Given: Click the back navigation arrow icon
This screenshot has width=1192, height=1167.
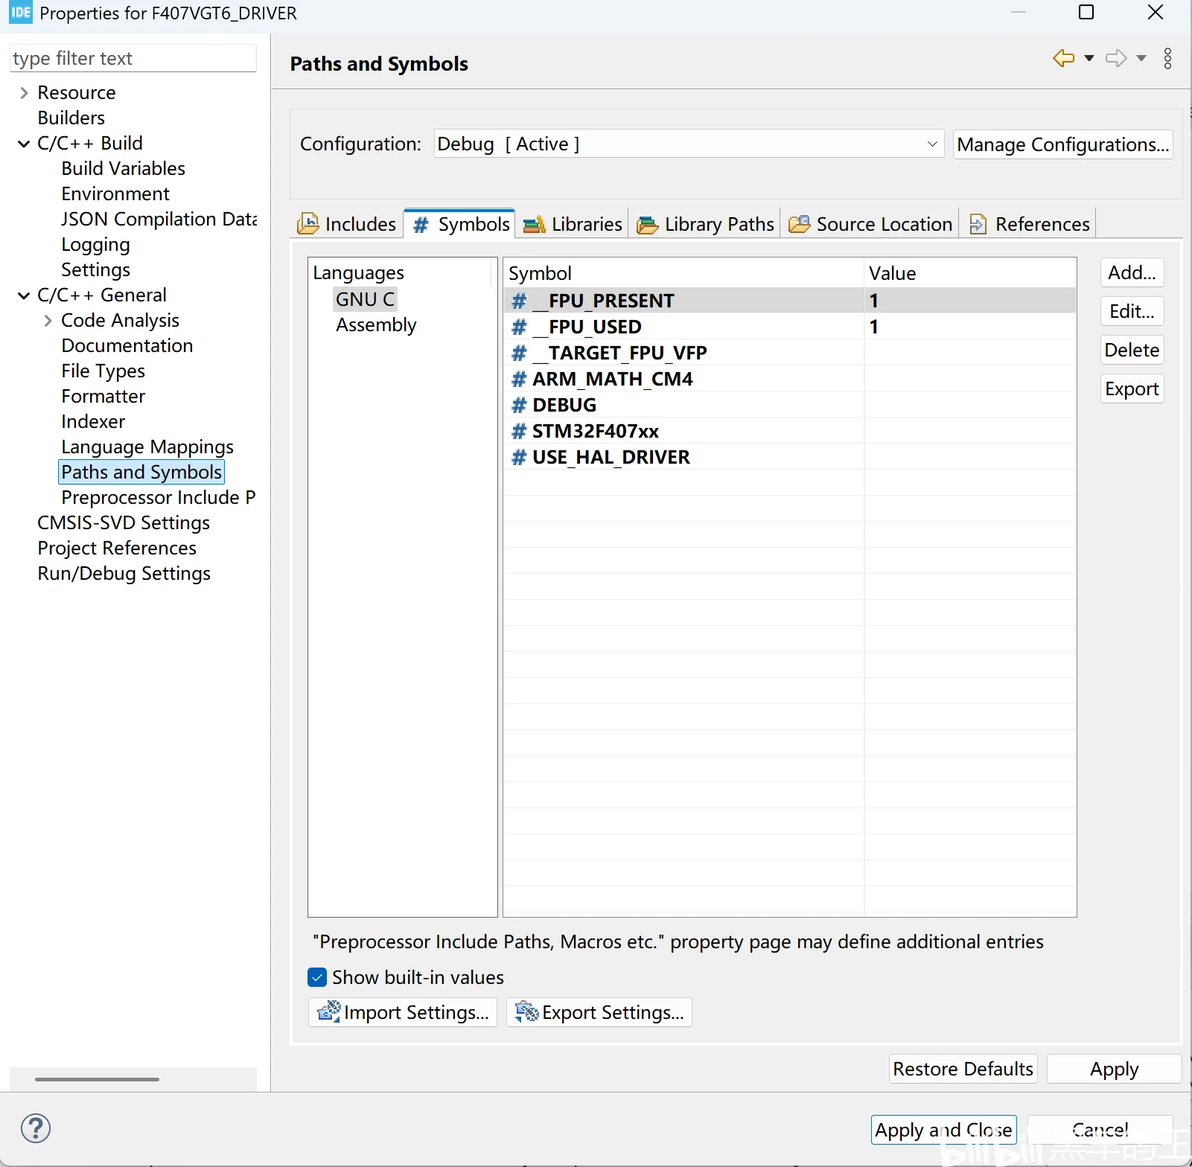Looking at the screenshot, I should tap(1063, 59).
